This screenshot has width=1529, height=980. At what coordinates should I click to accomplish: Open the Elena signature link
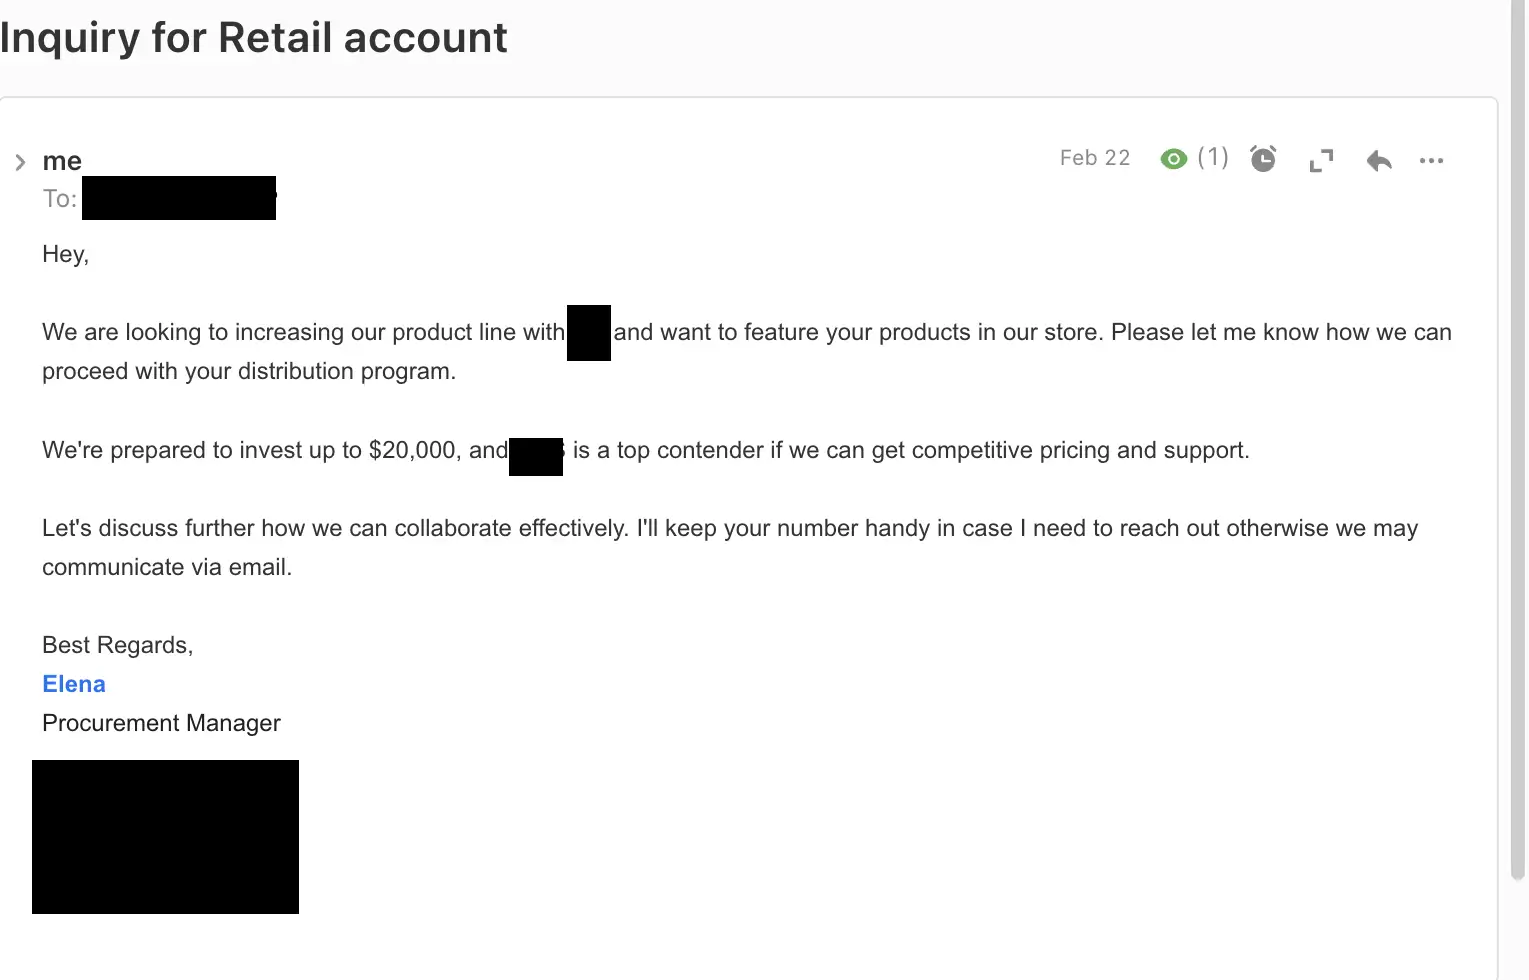[x=74, y=684]
